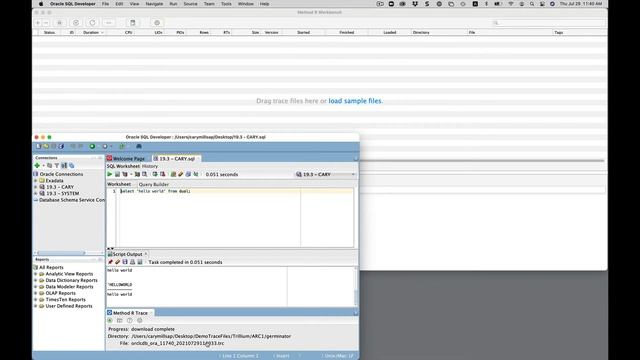Image resolution: width=640 pixels, height=360 pixels.
Task: Select the Script Output tab
Action: tap(127, 254)
